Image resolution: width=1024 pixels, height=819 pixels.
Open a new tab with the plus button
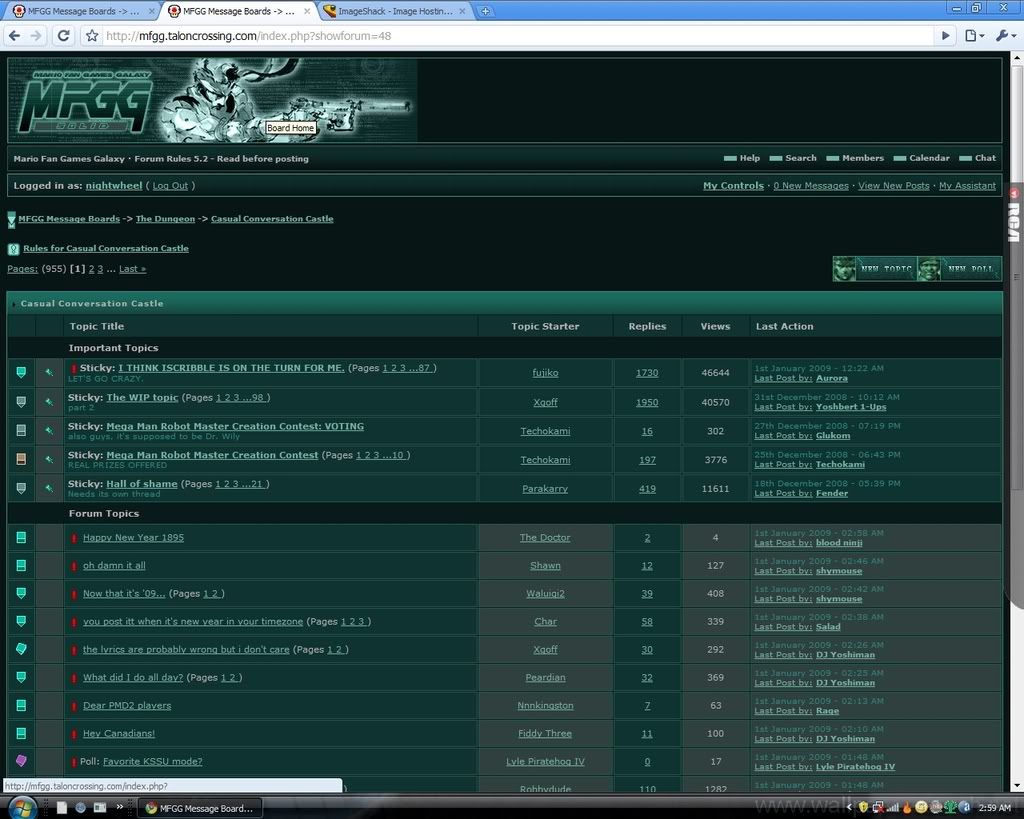pos(485,11)
